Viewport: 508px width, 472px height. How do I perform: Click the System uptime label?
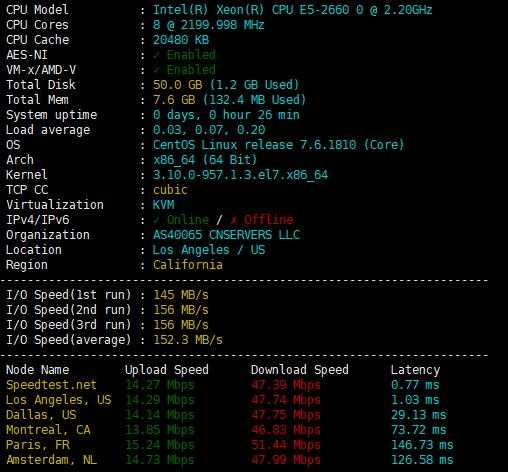52,115
